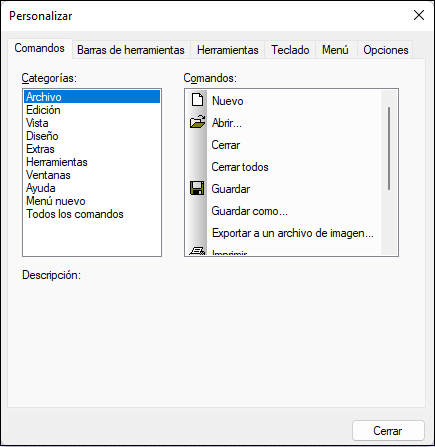Select the Extras category
Viewport: 435px width, 447px height.
(x=92, y=149)
